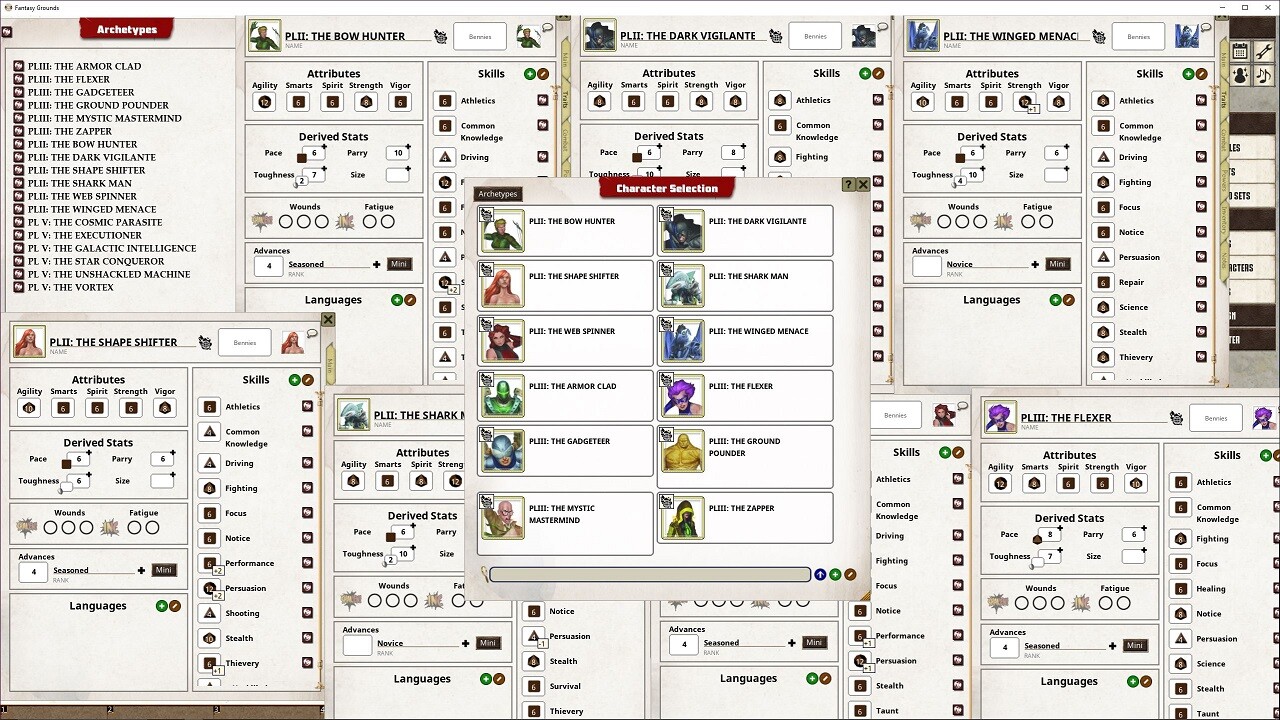Select PL V: THE COSMIC PARASITE in the Archetypes list
Screen dimensions: 1280x720
point(96,221)
